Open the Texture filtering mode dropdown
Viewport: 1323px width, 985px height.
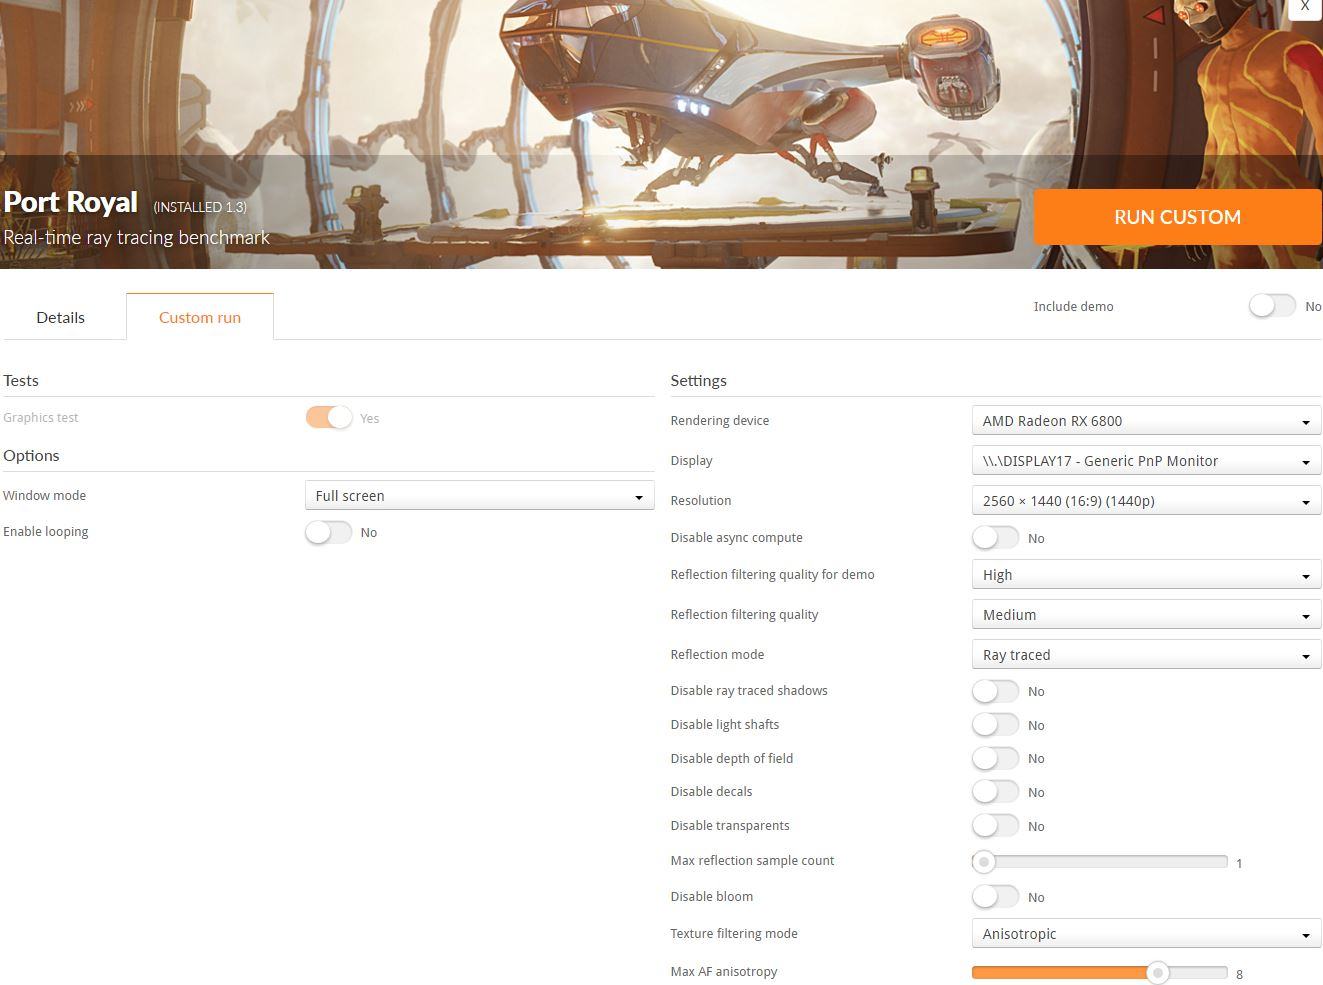click(x=1146, y=934)
